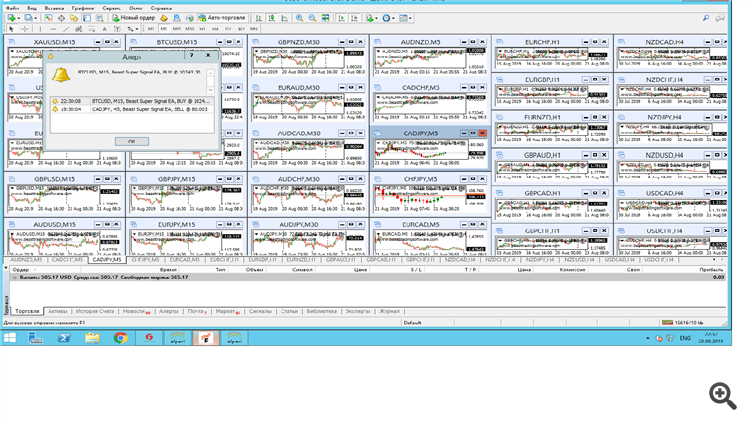Select the crosshair tool
The width and height of the screenshot is (750, 422).
coord(25,29)
